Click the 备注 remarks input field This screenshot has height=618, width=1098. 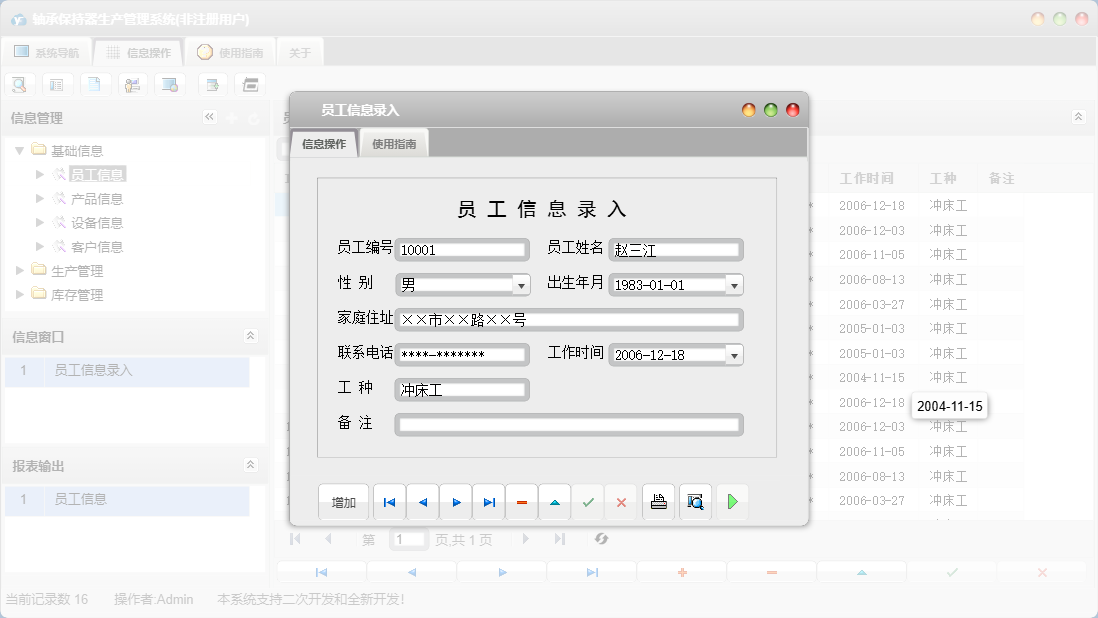tap(568, 424)
